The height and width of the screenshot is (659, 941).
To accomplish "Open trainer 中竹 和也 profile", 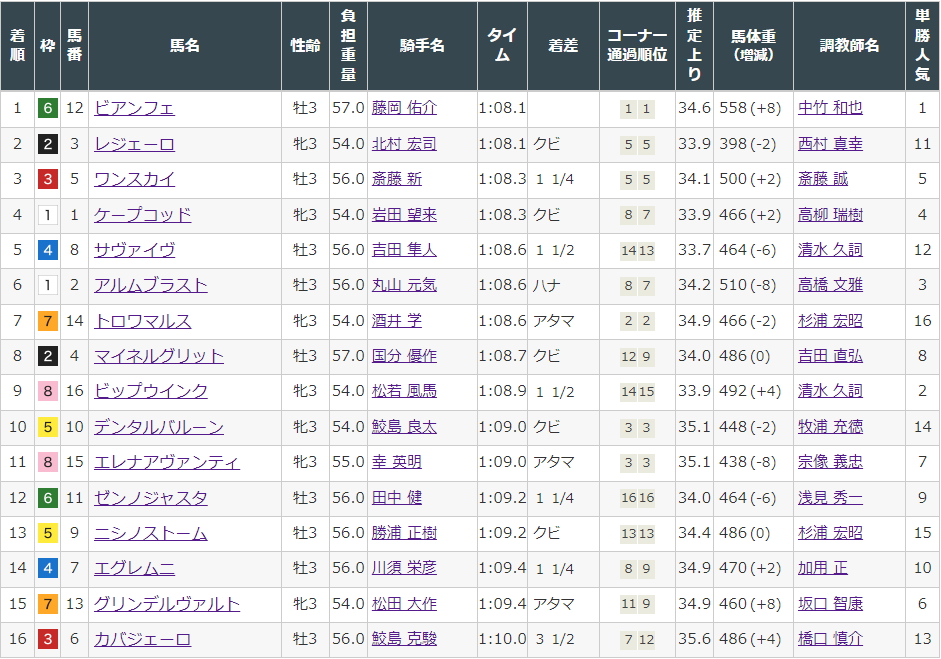I will point(830,108).
